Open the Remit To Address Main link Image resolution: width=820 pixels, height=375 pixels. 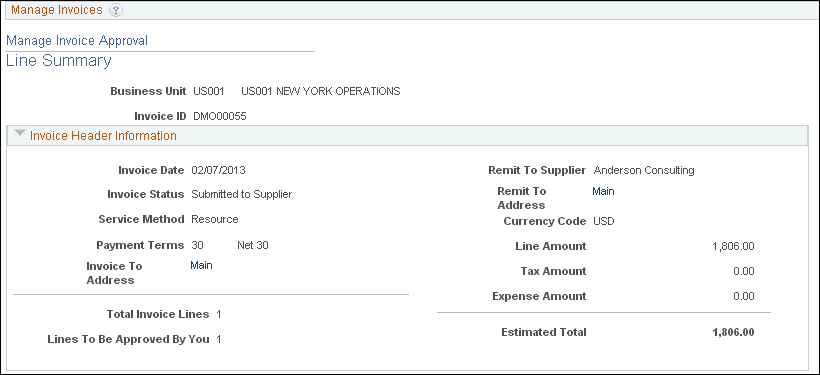(x=603, y=191)
